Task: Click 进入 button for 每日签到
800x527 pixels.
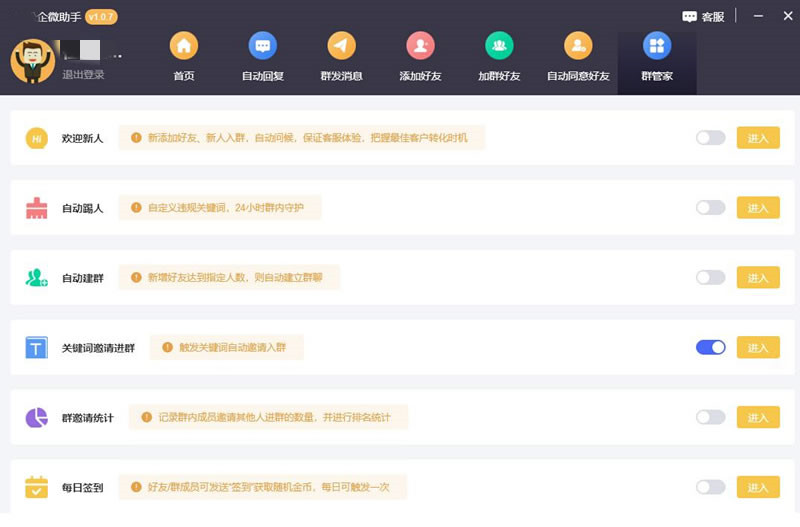Action: point(758,487)
